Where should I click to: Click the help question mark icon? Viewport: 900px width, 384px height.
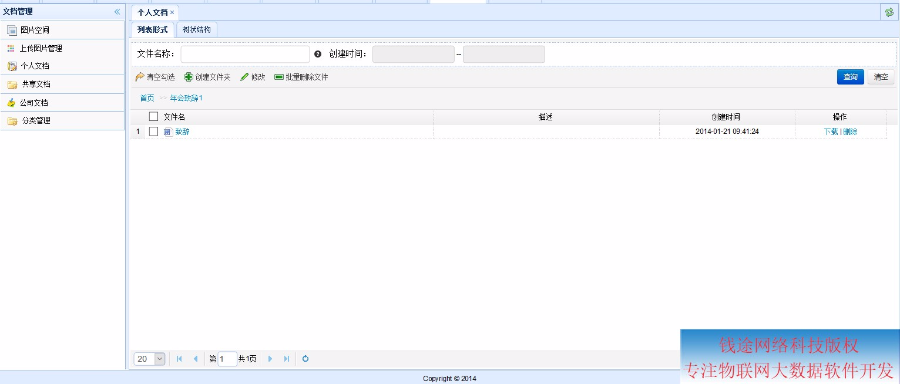(318, 55)
